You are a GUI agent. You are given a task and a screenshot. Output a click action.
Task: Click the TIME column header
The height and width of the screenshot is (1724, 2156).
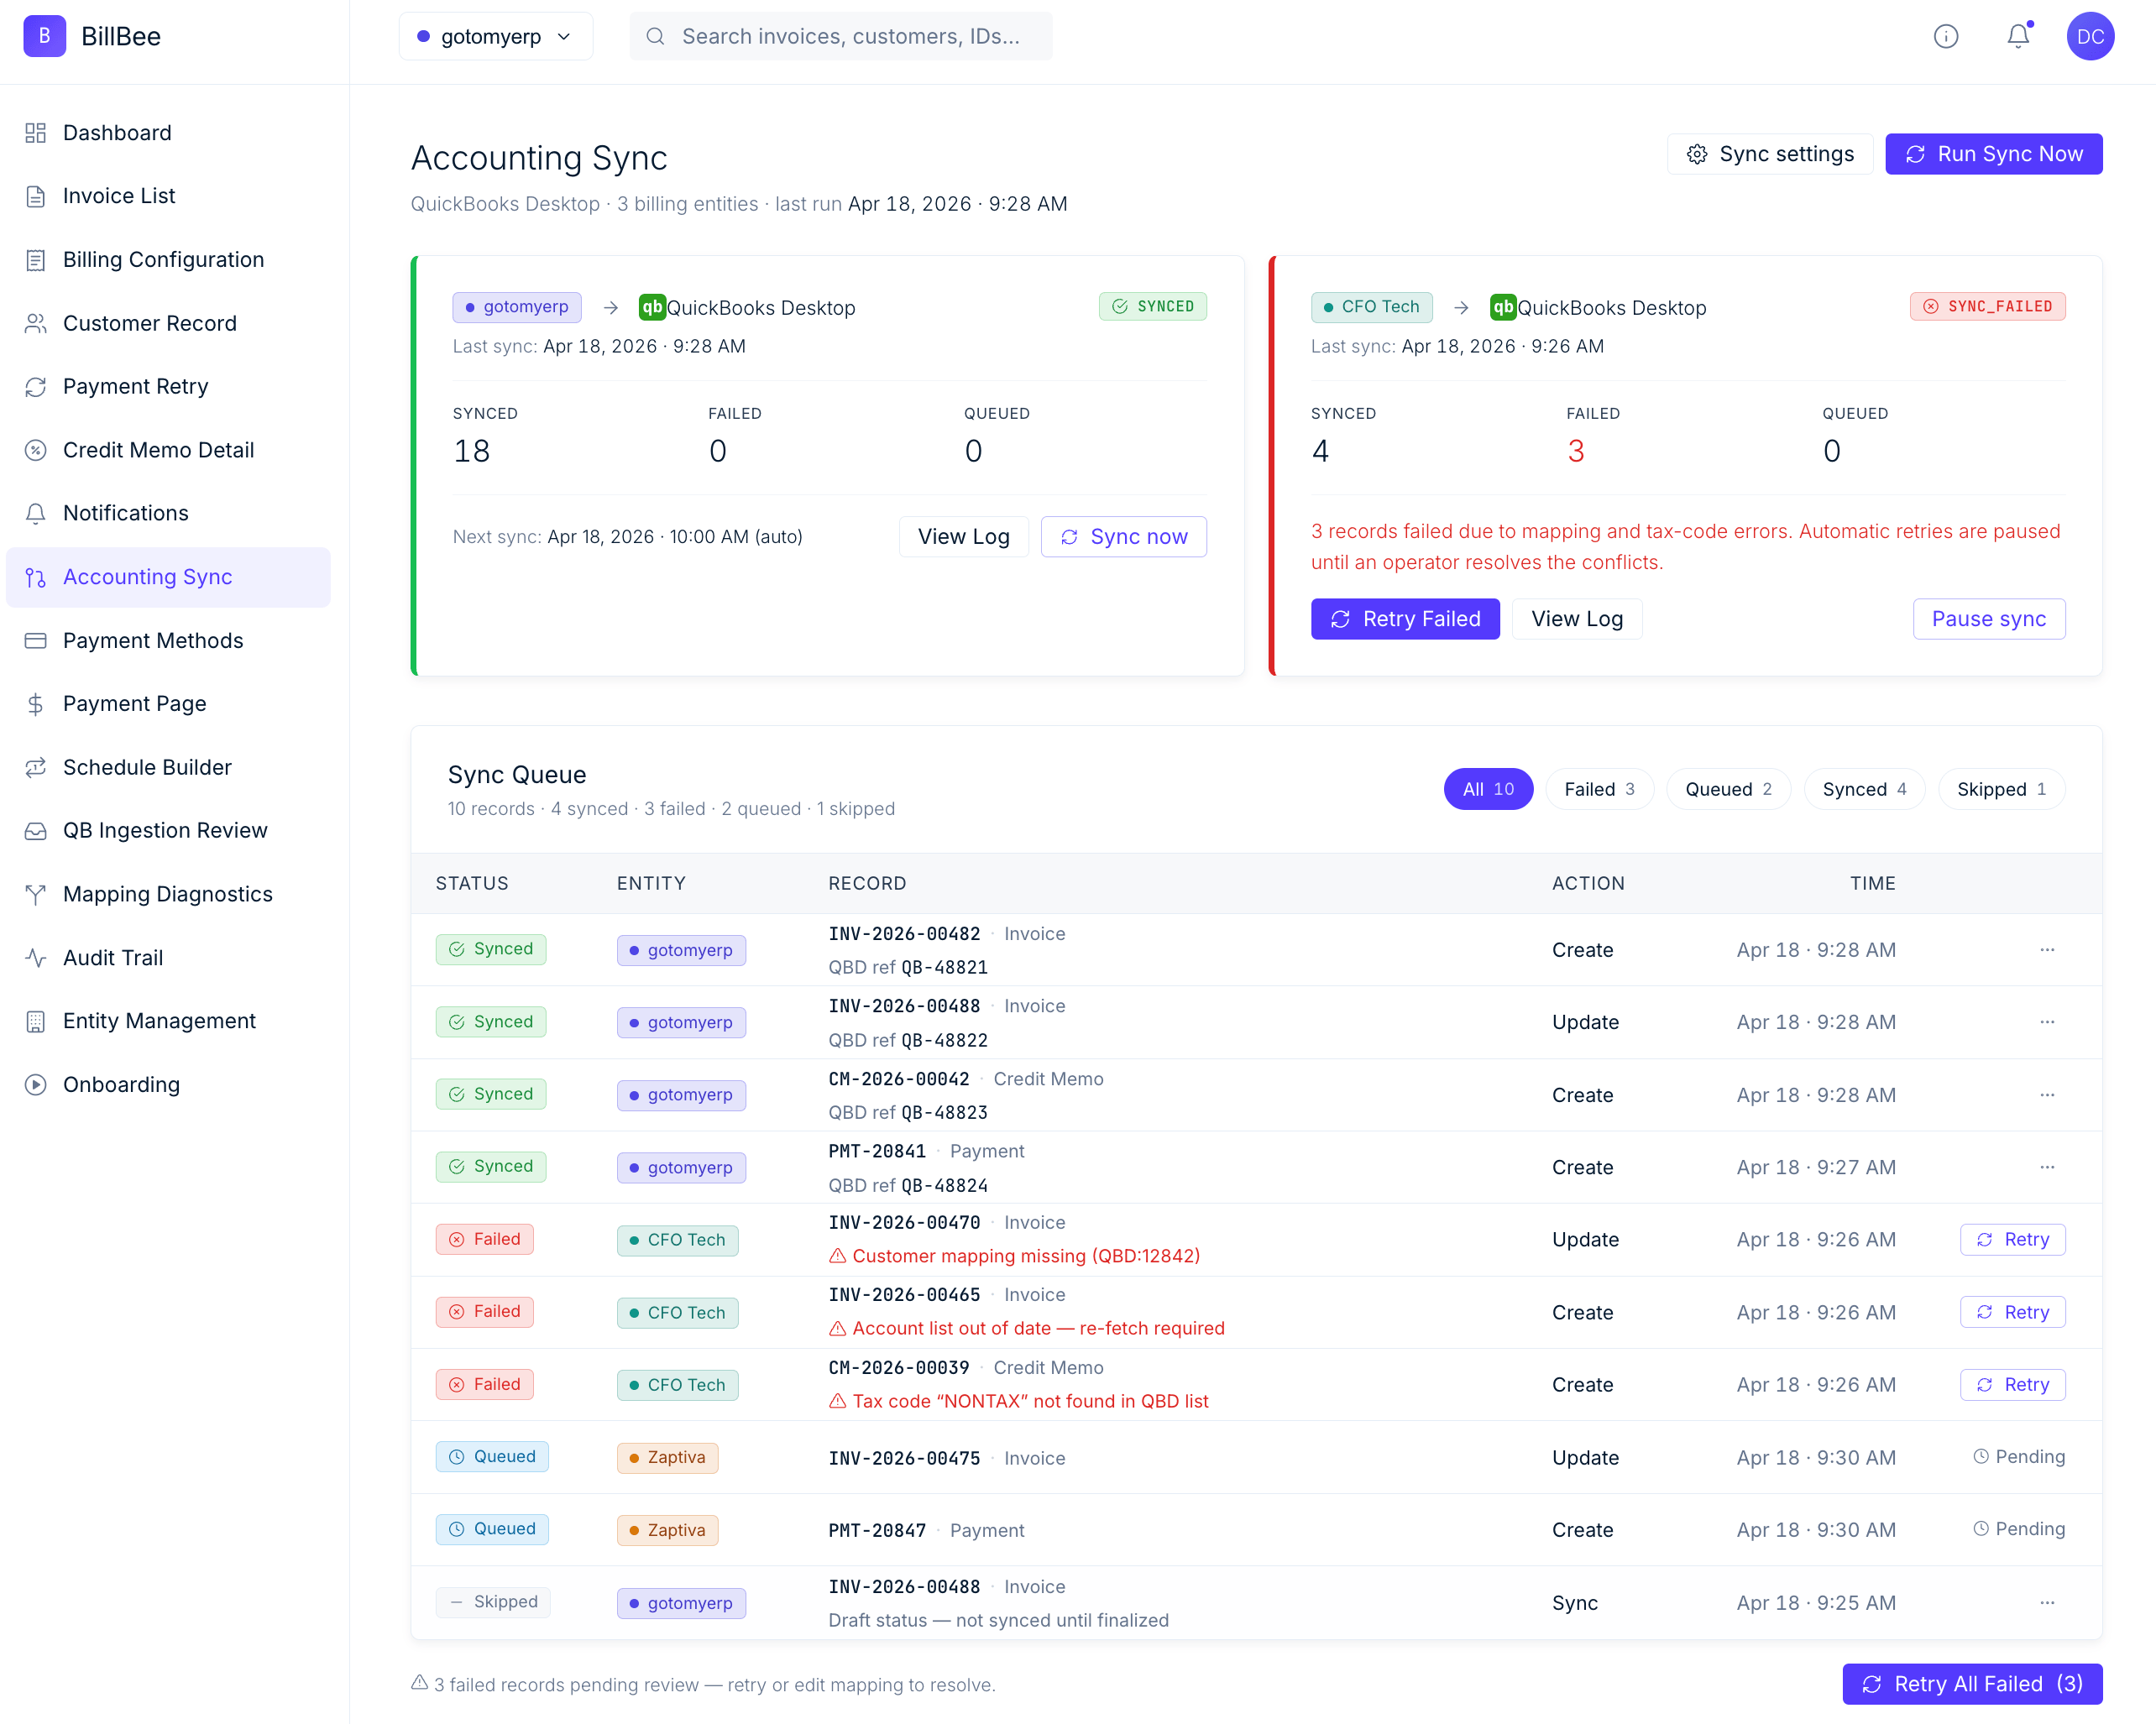[1873, 884]
